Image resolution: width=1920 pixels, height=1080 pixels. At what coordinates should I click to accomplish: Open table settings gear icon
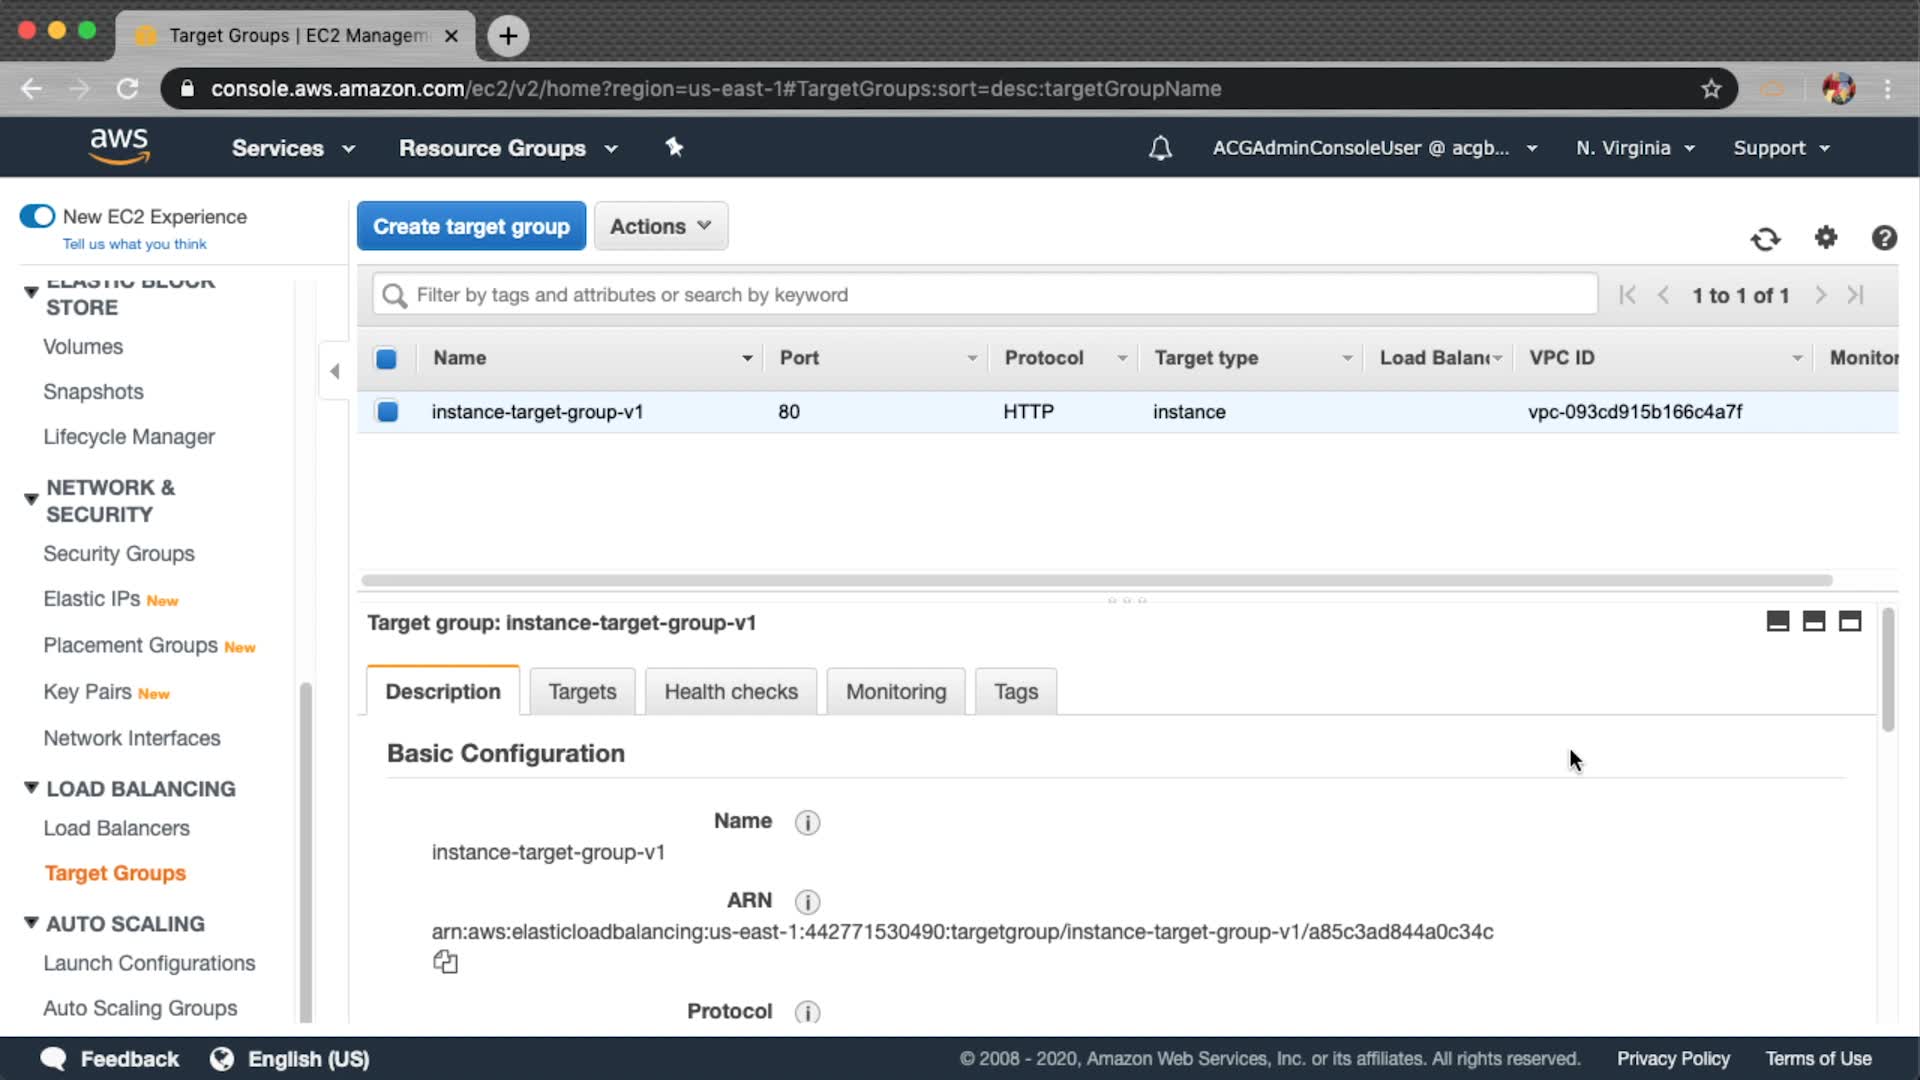1826,238
